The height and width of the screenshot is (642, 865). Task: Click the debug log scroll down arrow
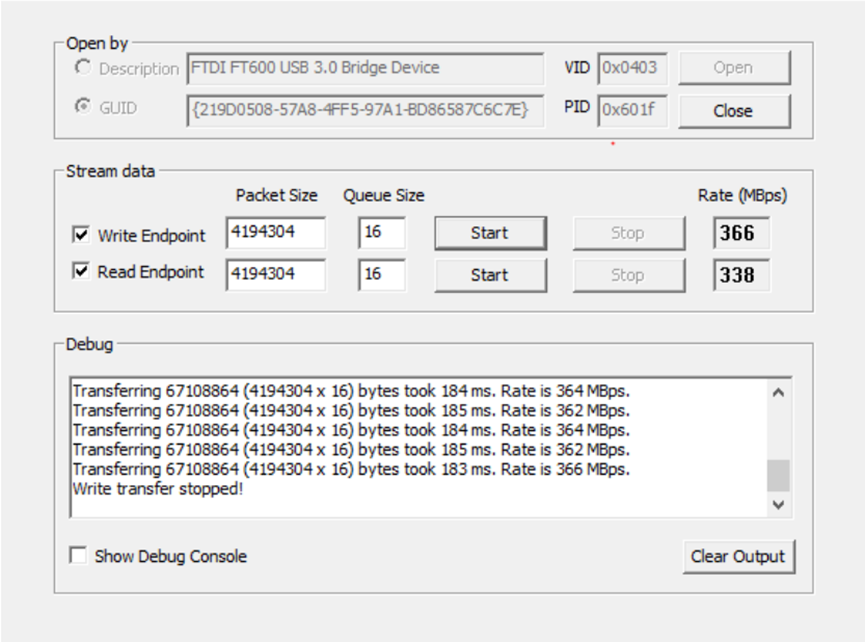click(x=778, y=504)
